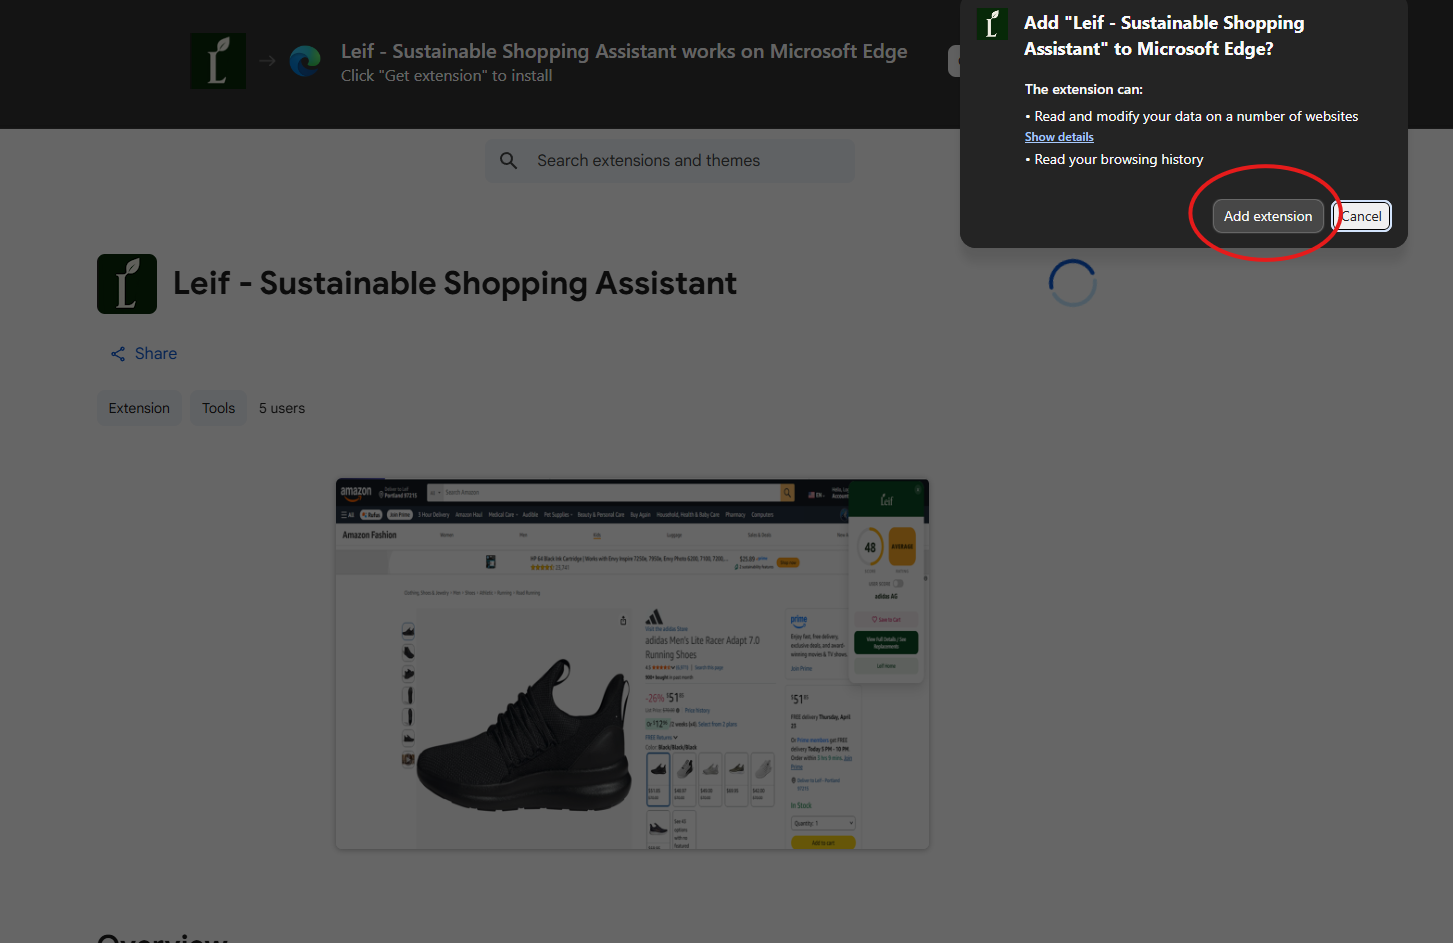The height and width of the screenshot is (943, 1453).
Task: Click the Leif - Sustainable Shopping Assistant title
Action: tap(455, 284)
